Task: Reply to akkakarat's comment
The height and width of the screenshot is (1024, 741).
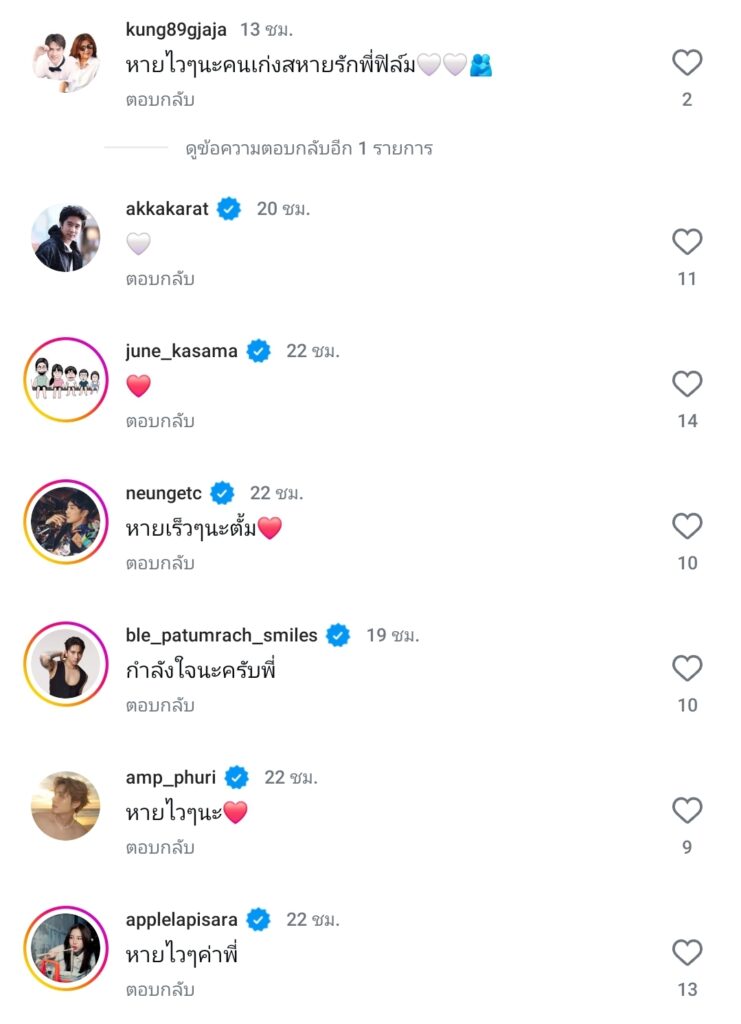Action: [160, 279]
